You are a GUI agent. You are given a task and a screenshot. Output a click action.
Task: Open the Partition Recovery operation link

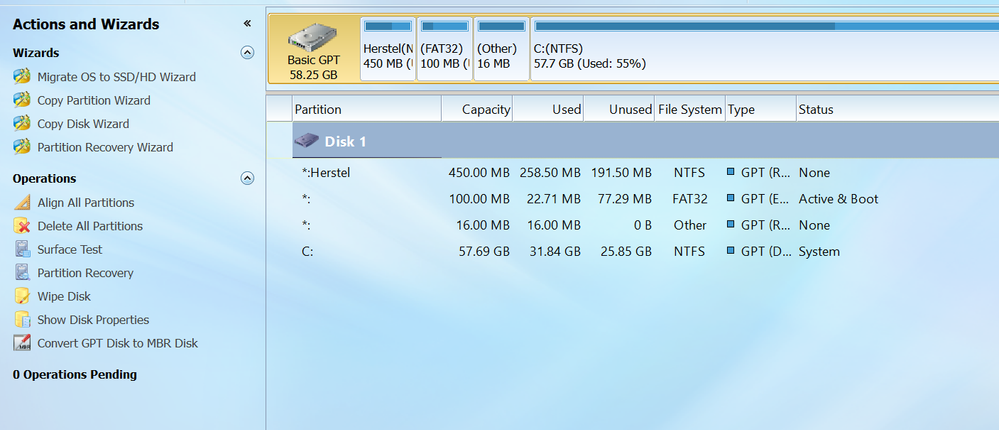85,273
